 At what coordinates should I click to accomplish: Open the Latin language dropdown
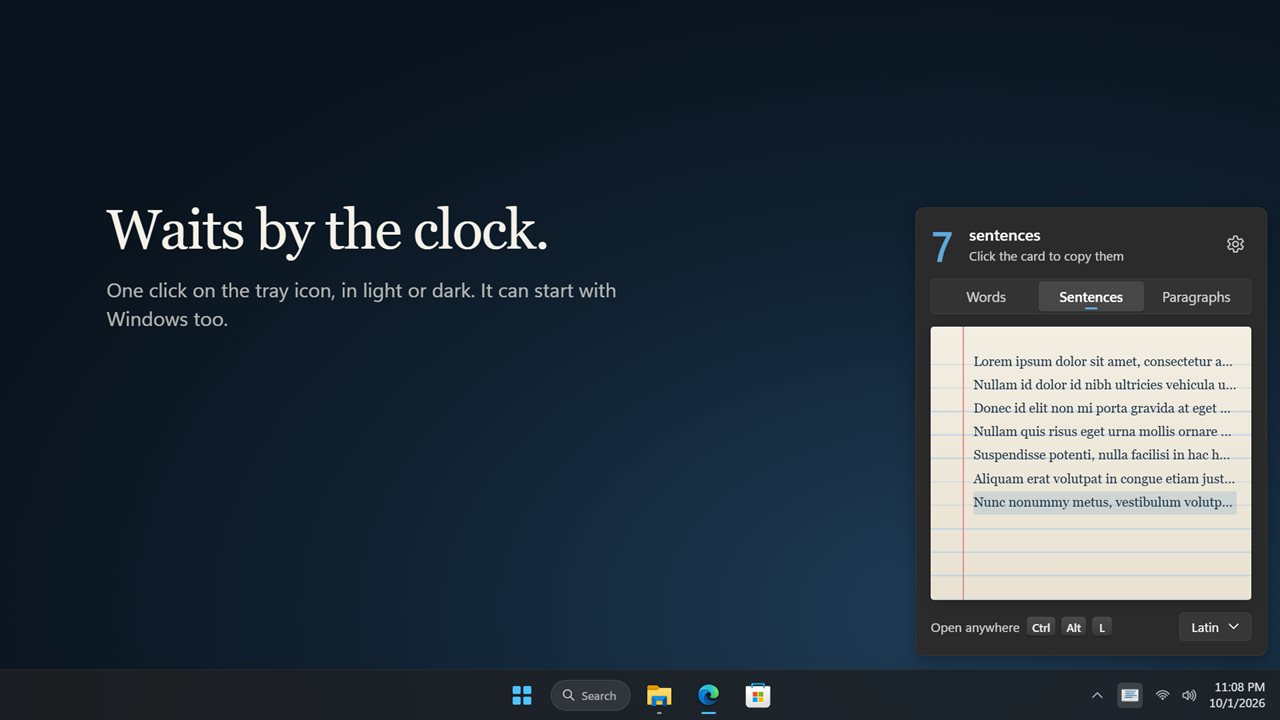point(1215,627)
